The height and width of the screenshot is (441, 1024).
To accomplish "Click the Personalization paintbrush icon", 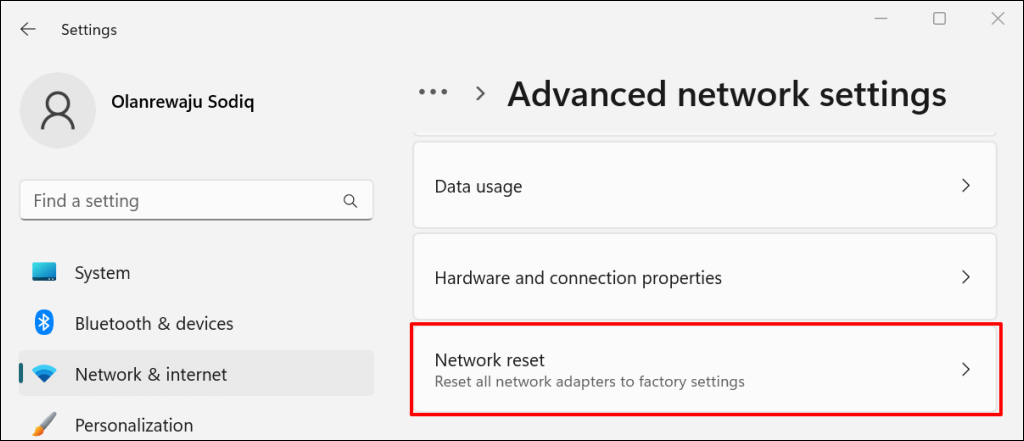I will (x=44, y=425).
